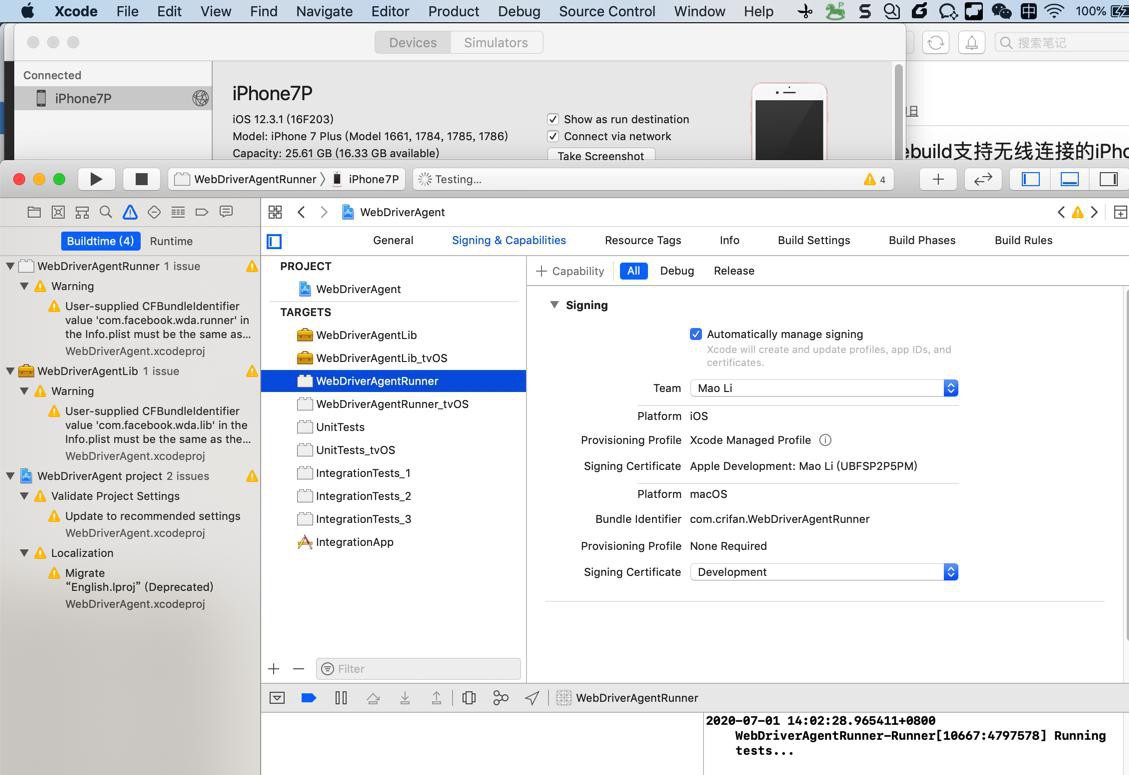Toggle Show as run destination checkbox
This screenshot has width=1129, height=775.
(x=553, y=119)
